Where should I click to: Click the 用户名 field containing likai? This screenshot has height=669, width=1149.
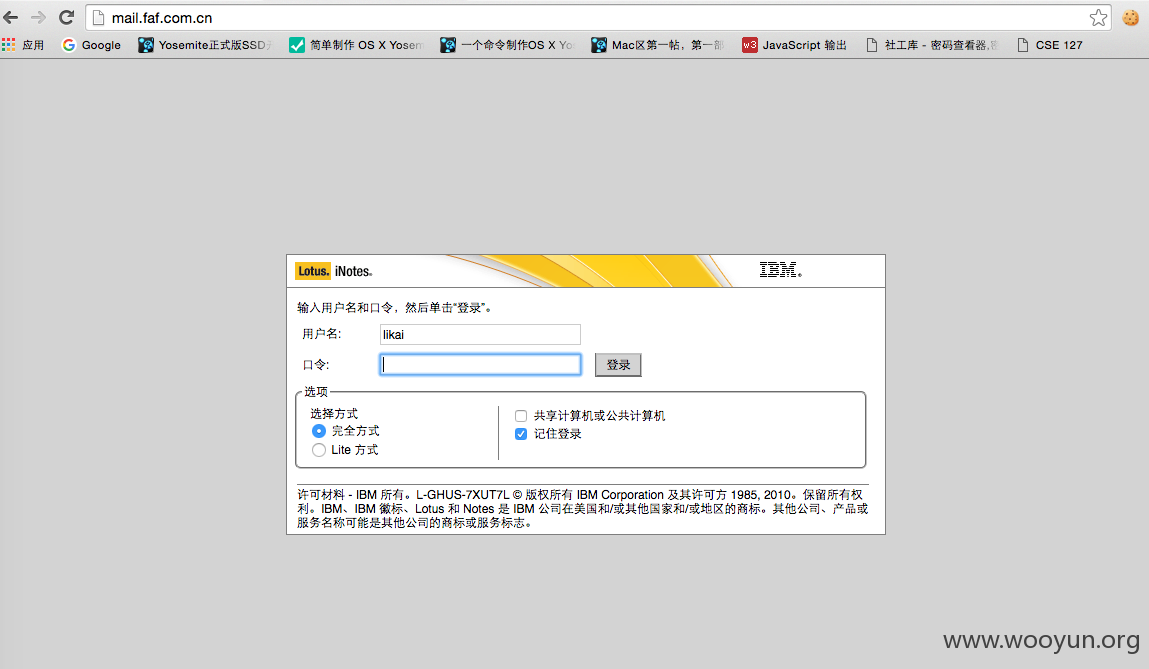point(480,334)
